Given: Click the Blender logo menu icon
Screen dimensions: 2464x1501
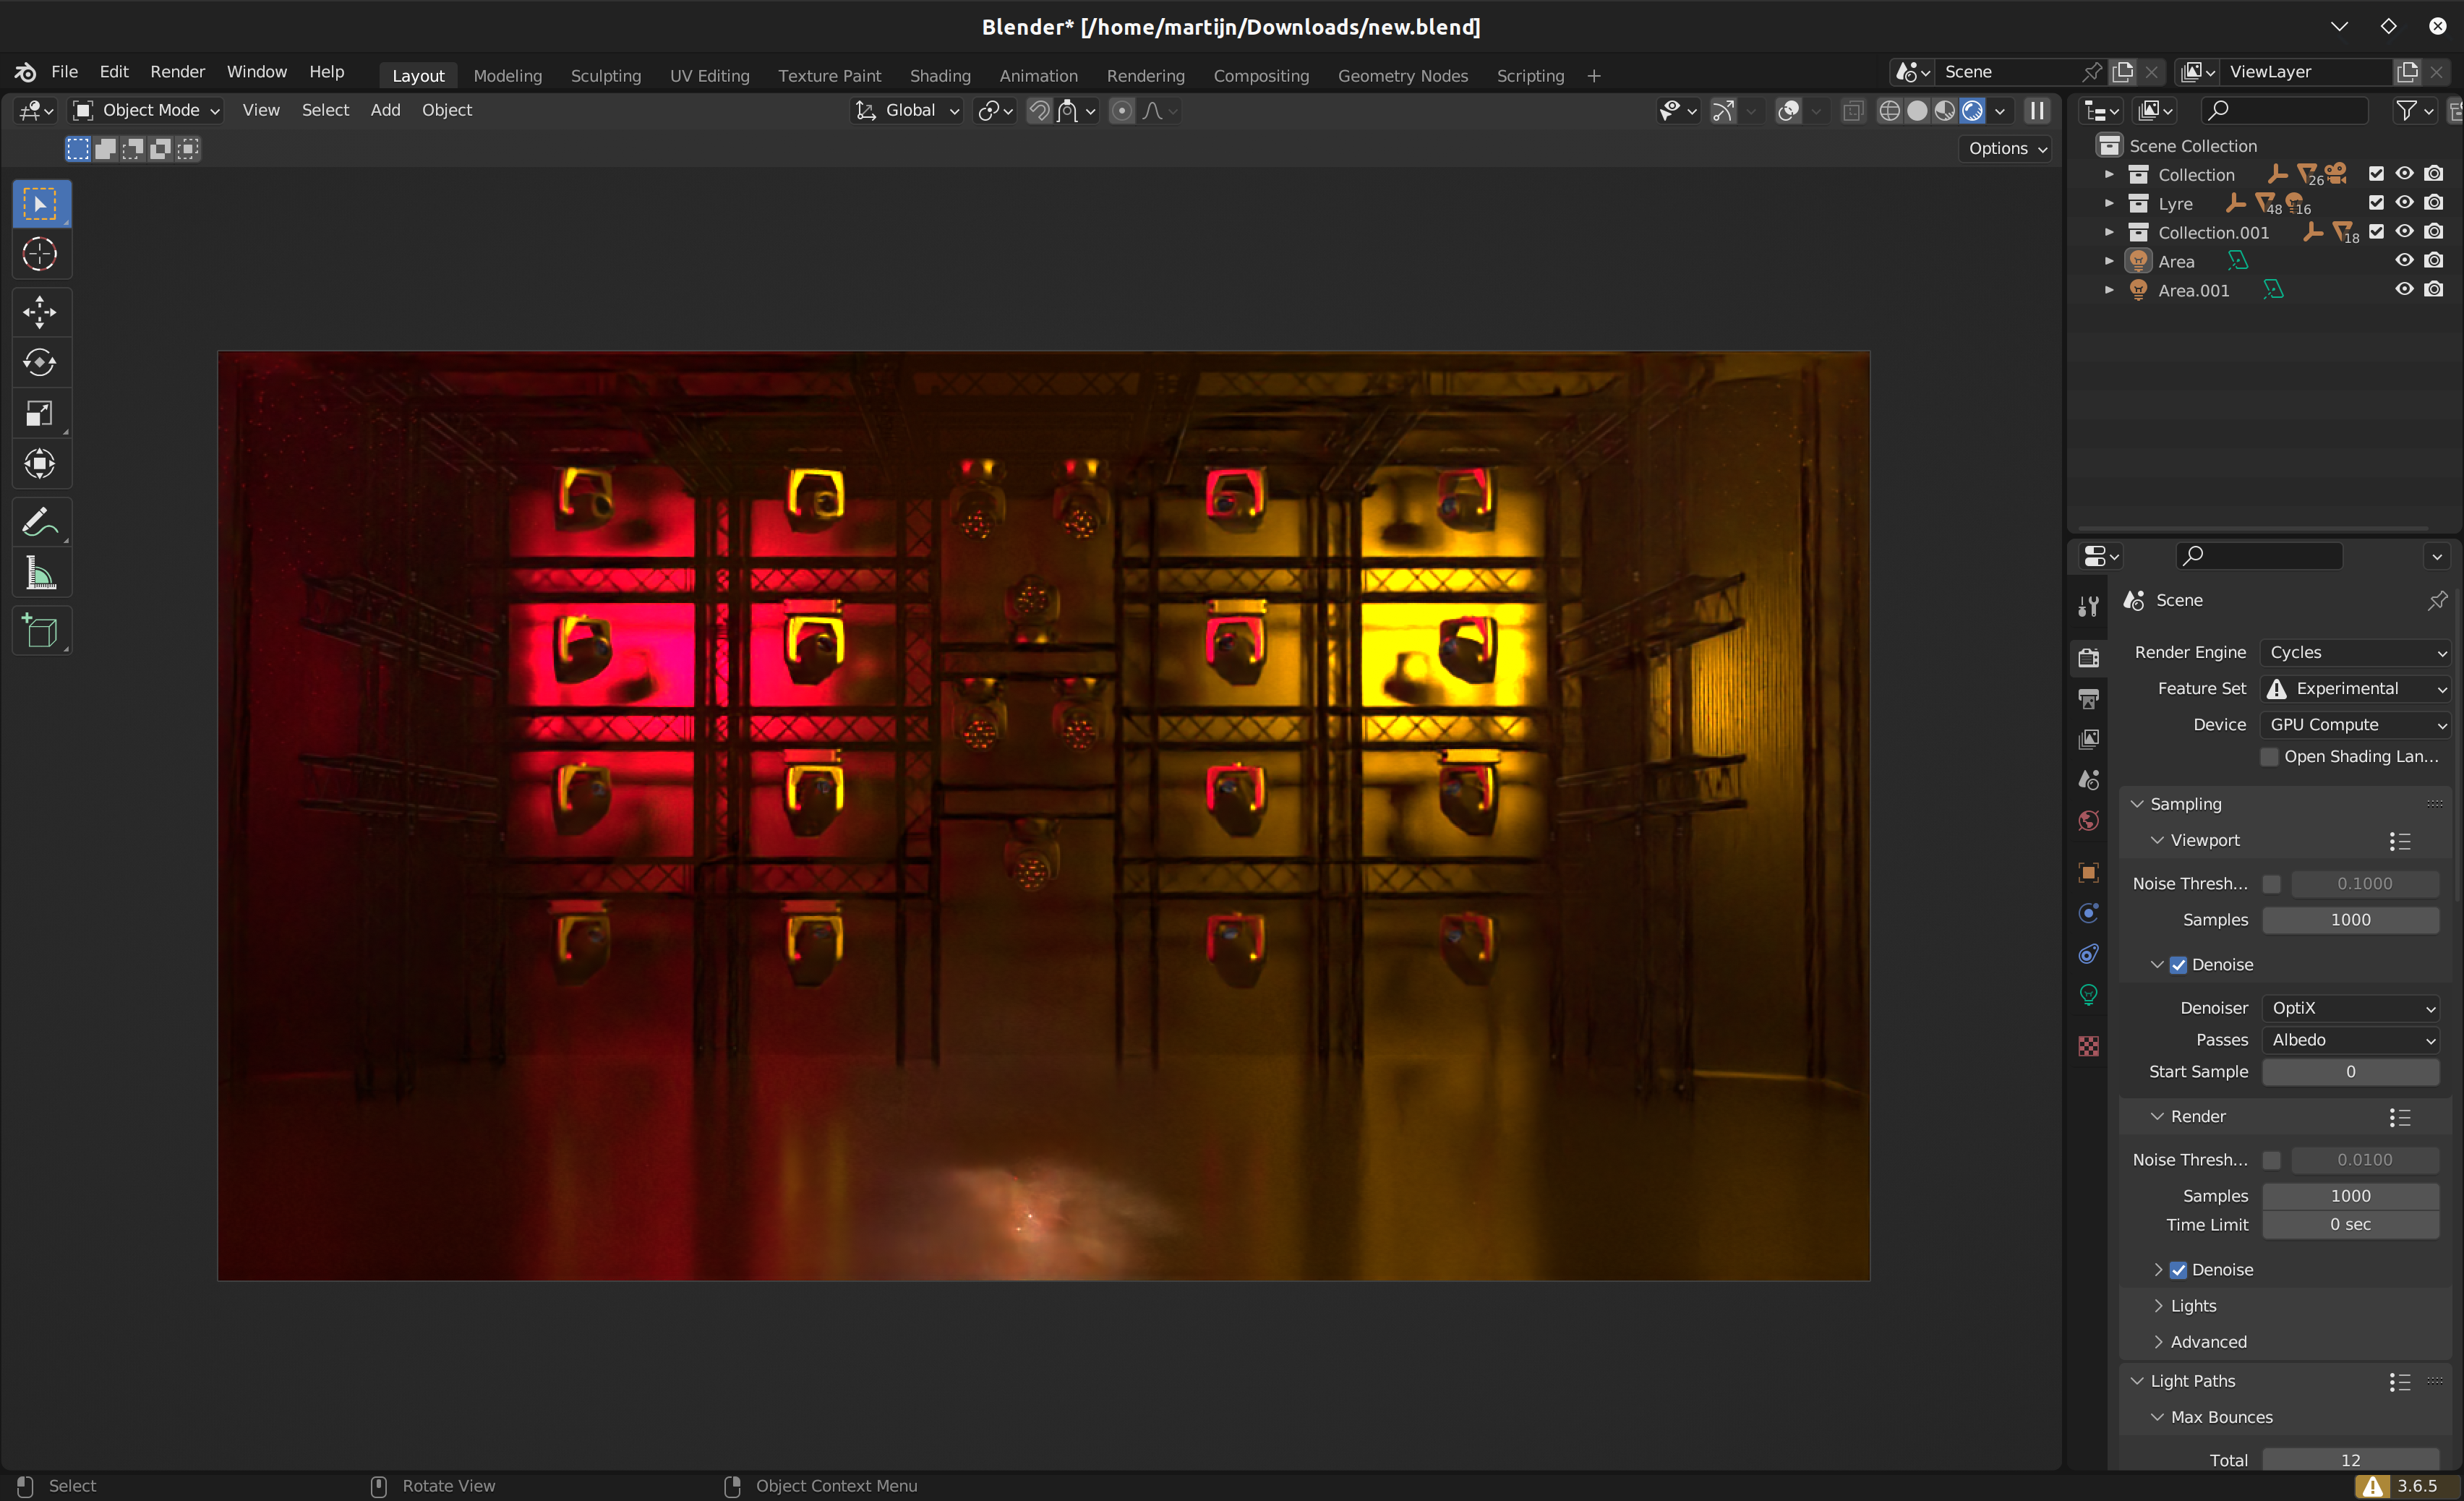Looking at the screenshot, I should 25,72.
